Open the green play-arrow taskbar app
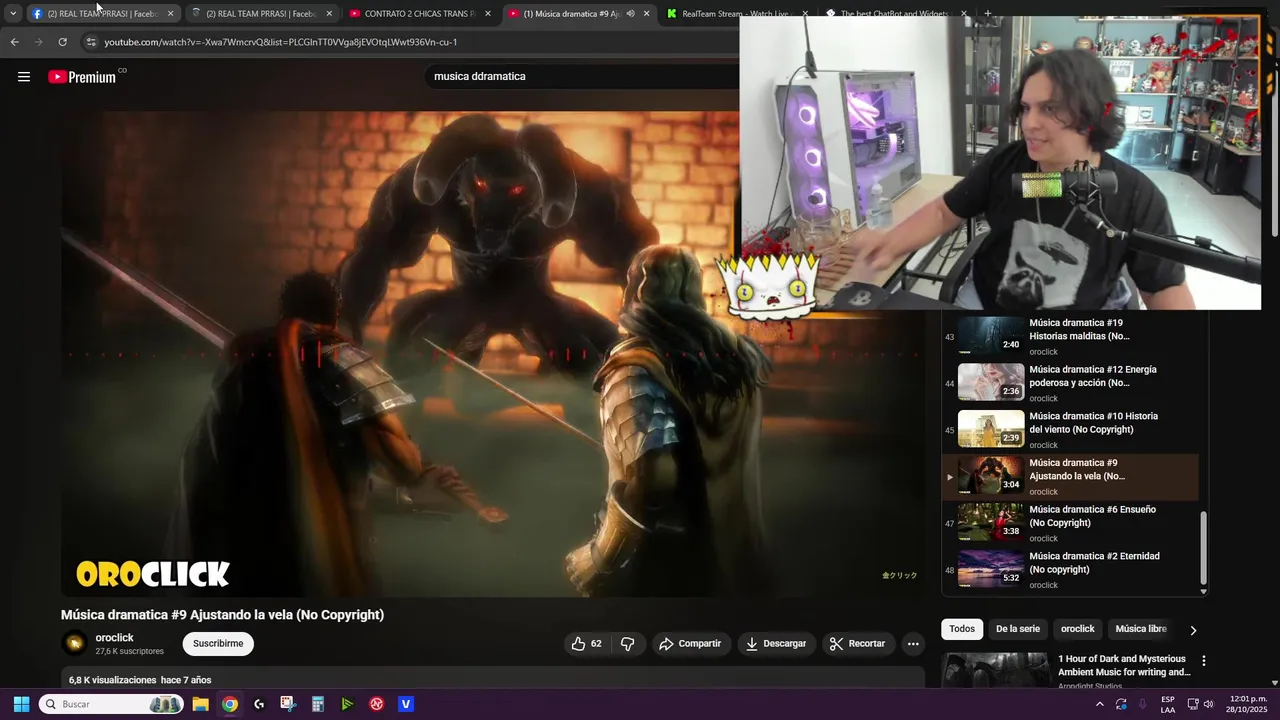This screenshot has width=1280, height=720. click(347, 704)
